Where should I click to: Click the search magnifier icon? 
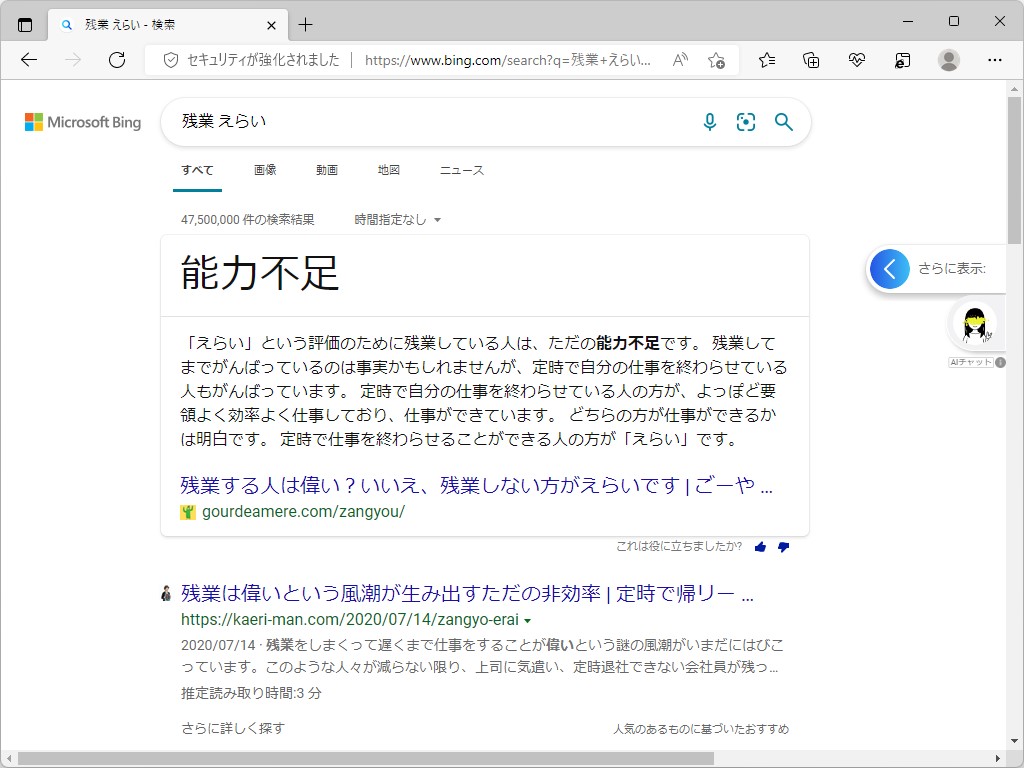click(x=784, y=122)
